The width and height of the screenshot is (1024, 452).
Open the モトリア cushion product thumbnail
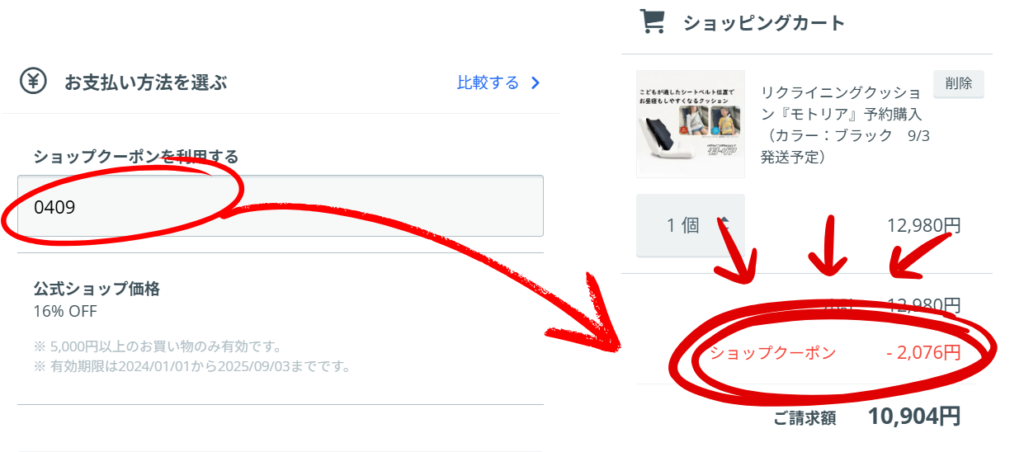[x=690, y=123]
